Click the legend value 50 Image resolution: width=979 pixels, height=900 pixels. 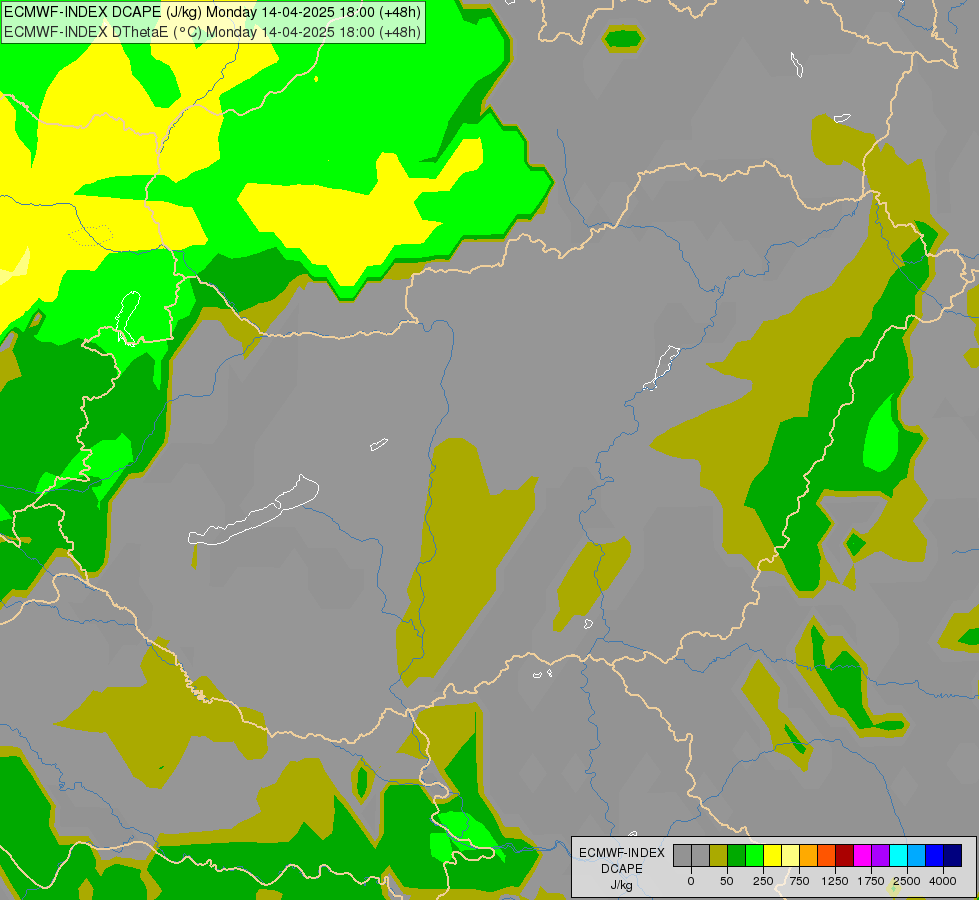pos(727,881)
